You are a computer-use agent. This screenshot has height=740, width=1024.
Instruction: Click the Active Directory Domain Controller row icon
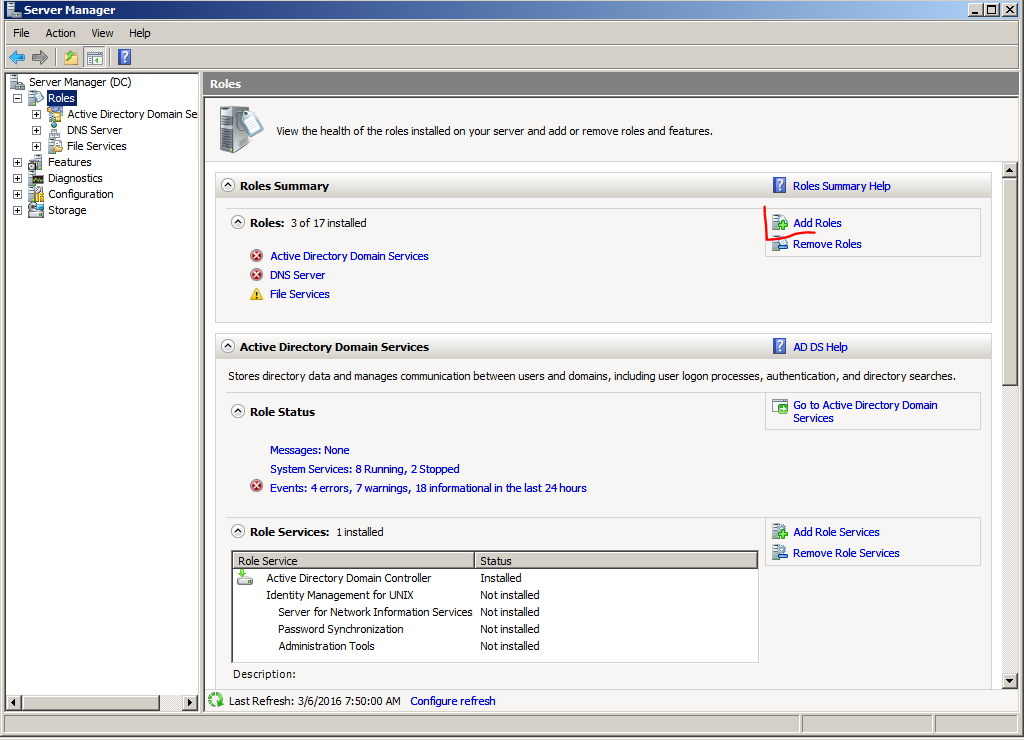(245, 577)
